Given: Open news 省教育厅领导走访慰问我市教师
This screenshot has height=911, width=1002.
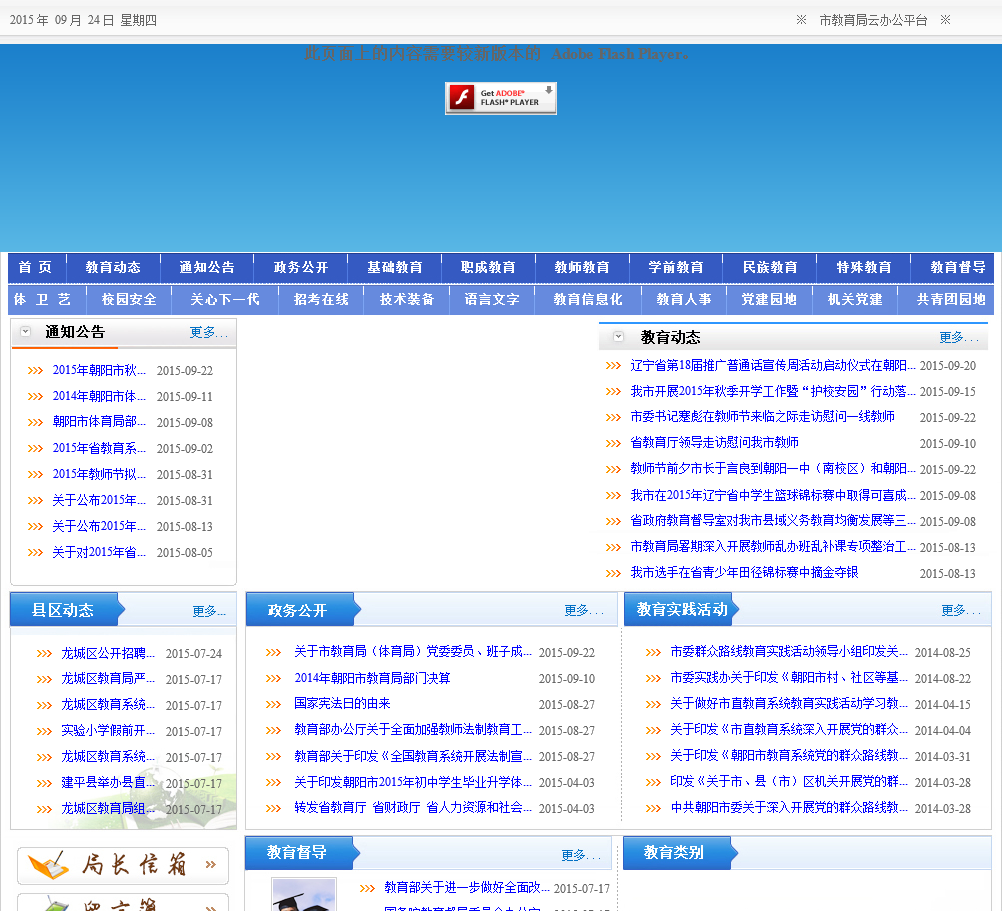Looking at the screenshot, I should 714,442.
